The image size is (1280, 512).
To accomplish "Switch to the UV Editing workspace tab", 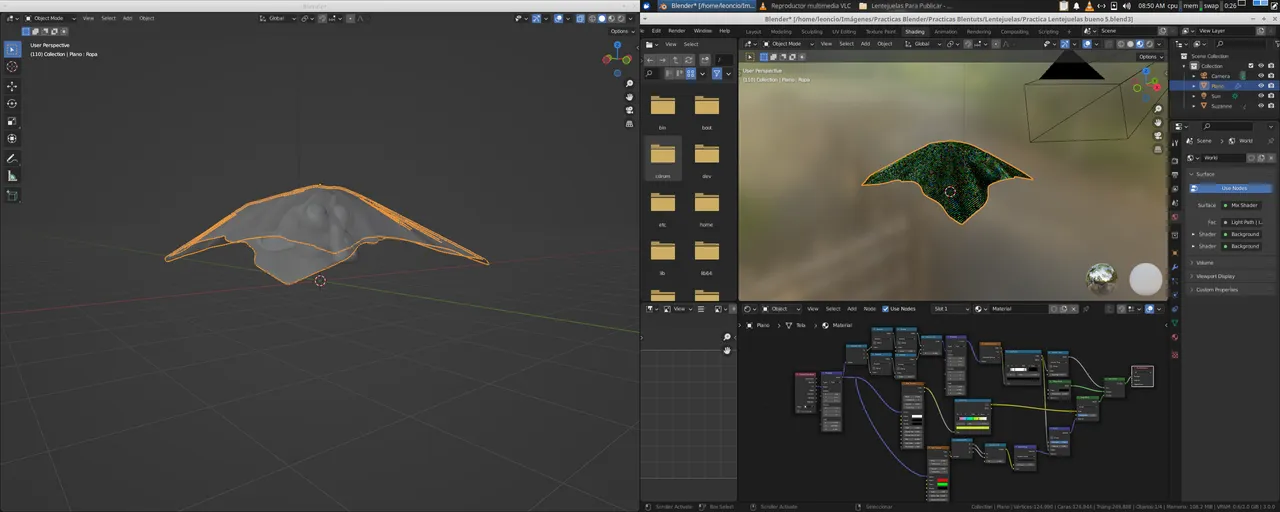I will pyautogui.click(x=845, y=31).
